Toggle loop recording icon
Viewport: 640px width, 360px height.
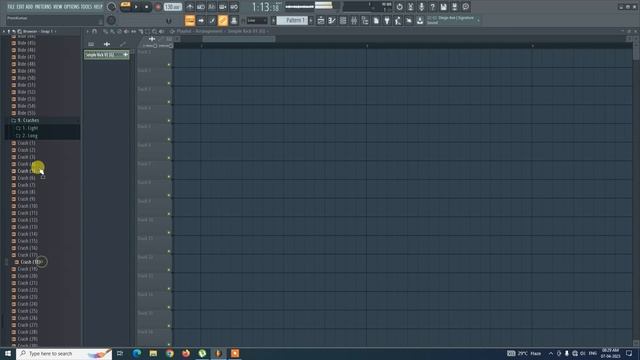point(234,7)
